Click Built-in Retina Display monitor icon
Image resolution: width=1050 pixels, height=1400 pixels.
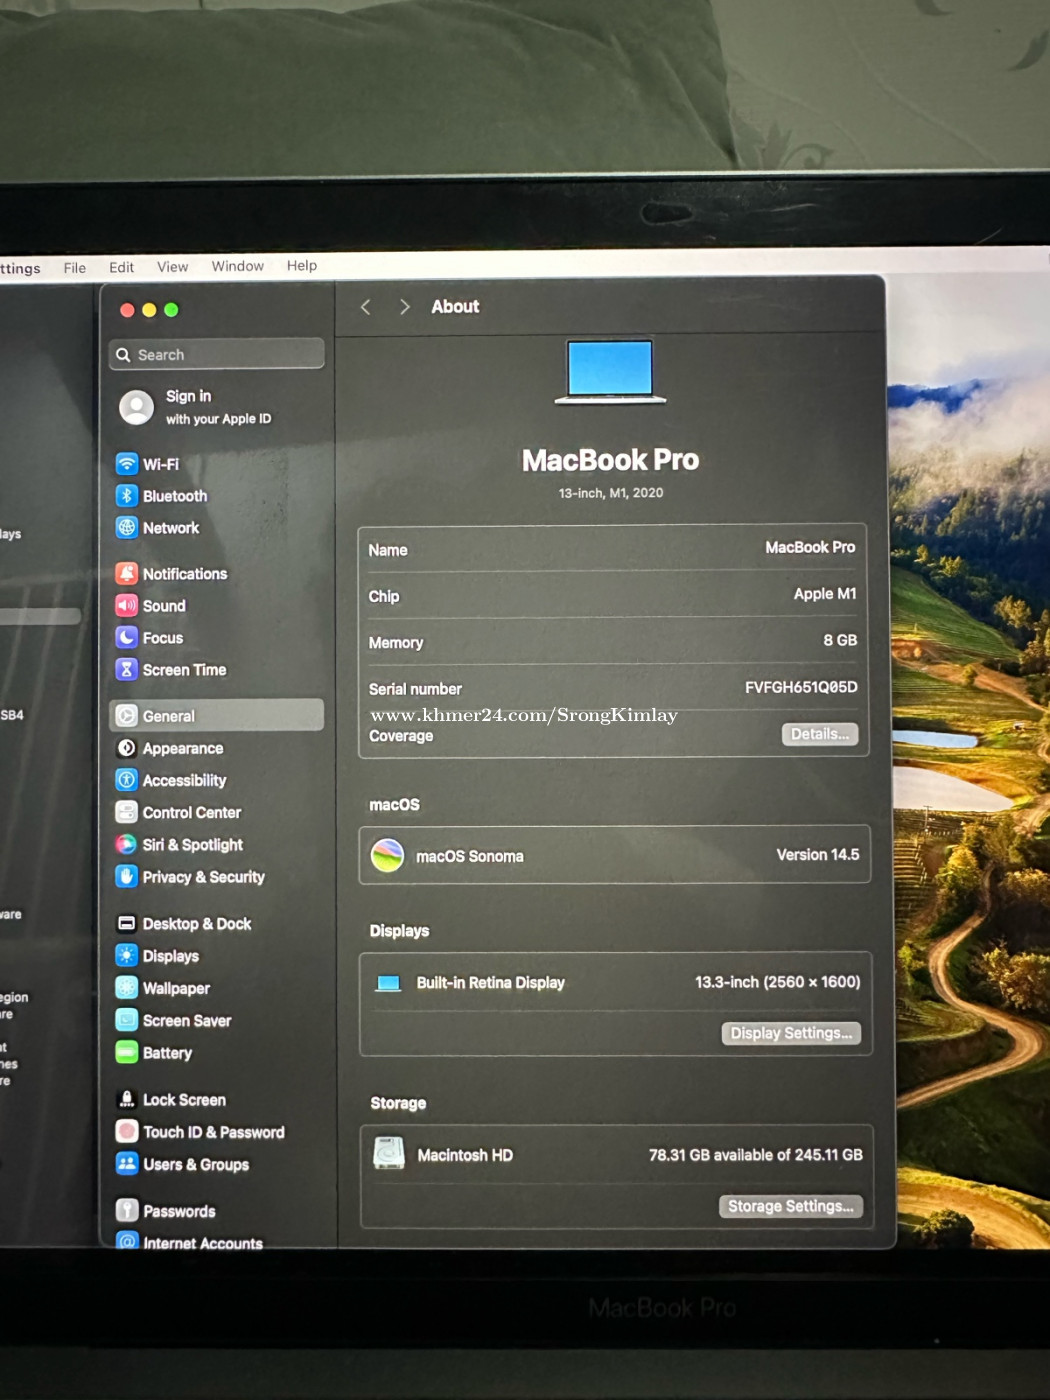click(388, 983)
